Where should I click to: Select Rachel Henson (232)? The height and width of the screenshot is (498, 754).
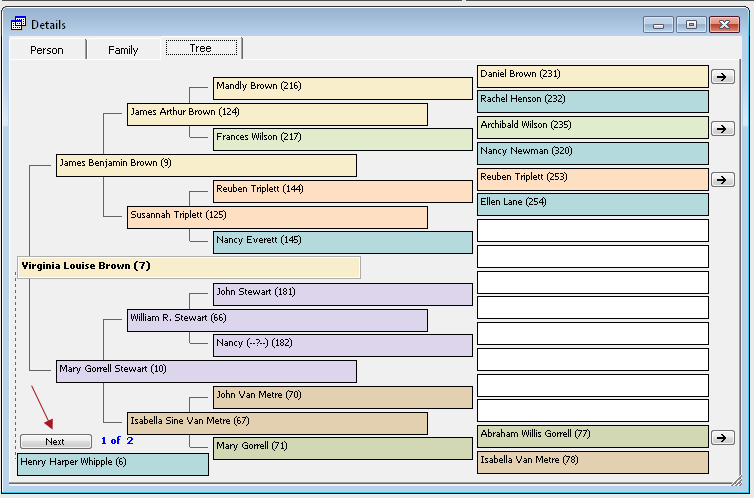(x=592, y=101)
